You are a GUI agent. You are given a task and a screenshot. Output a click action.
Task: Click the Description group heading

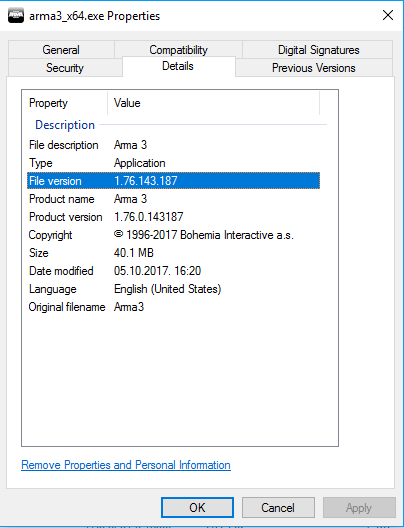65,125
